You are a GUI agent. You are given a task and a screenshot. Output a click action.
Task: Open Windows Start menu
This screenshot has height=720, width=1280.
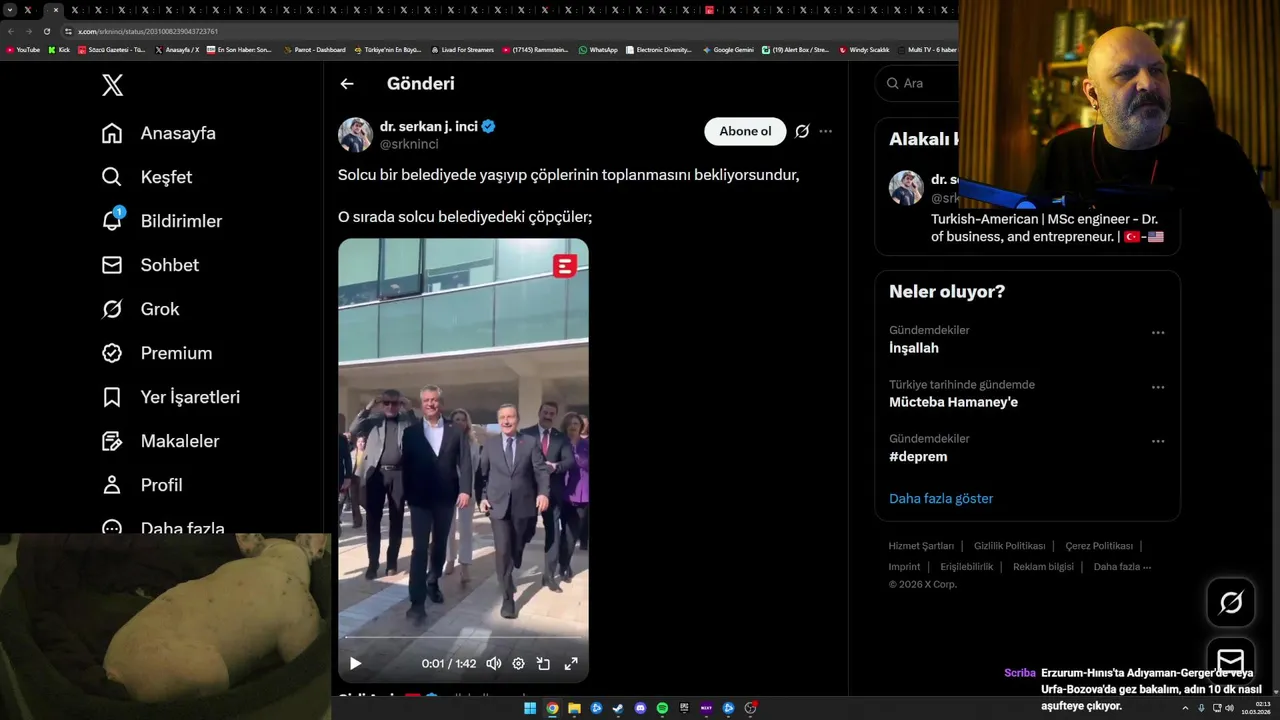click(x=530, y=708)
